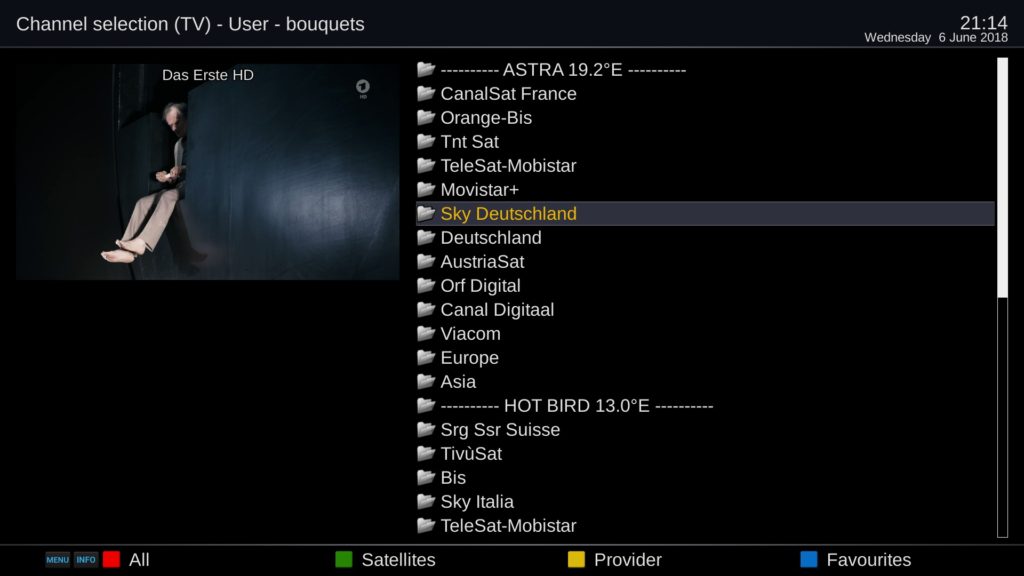Viewport: 1024px width, 576px height.
Task: Open Canal Digitaal bouquet
Action: pos(705,310)
